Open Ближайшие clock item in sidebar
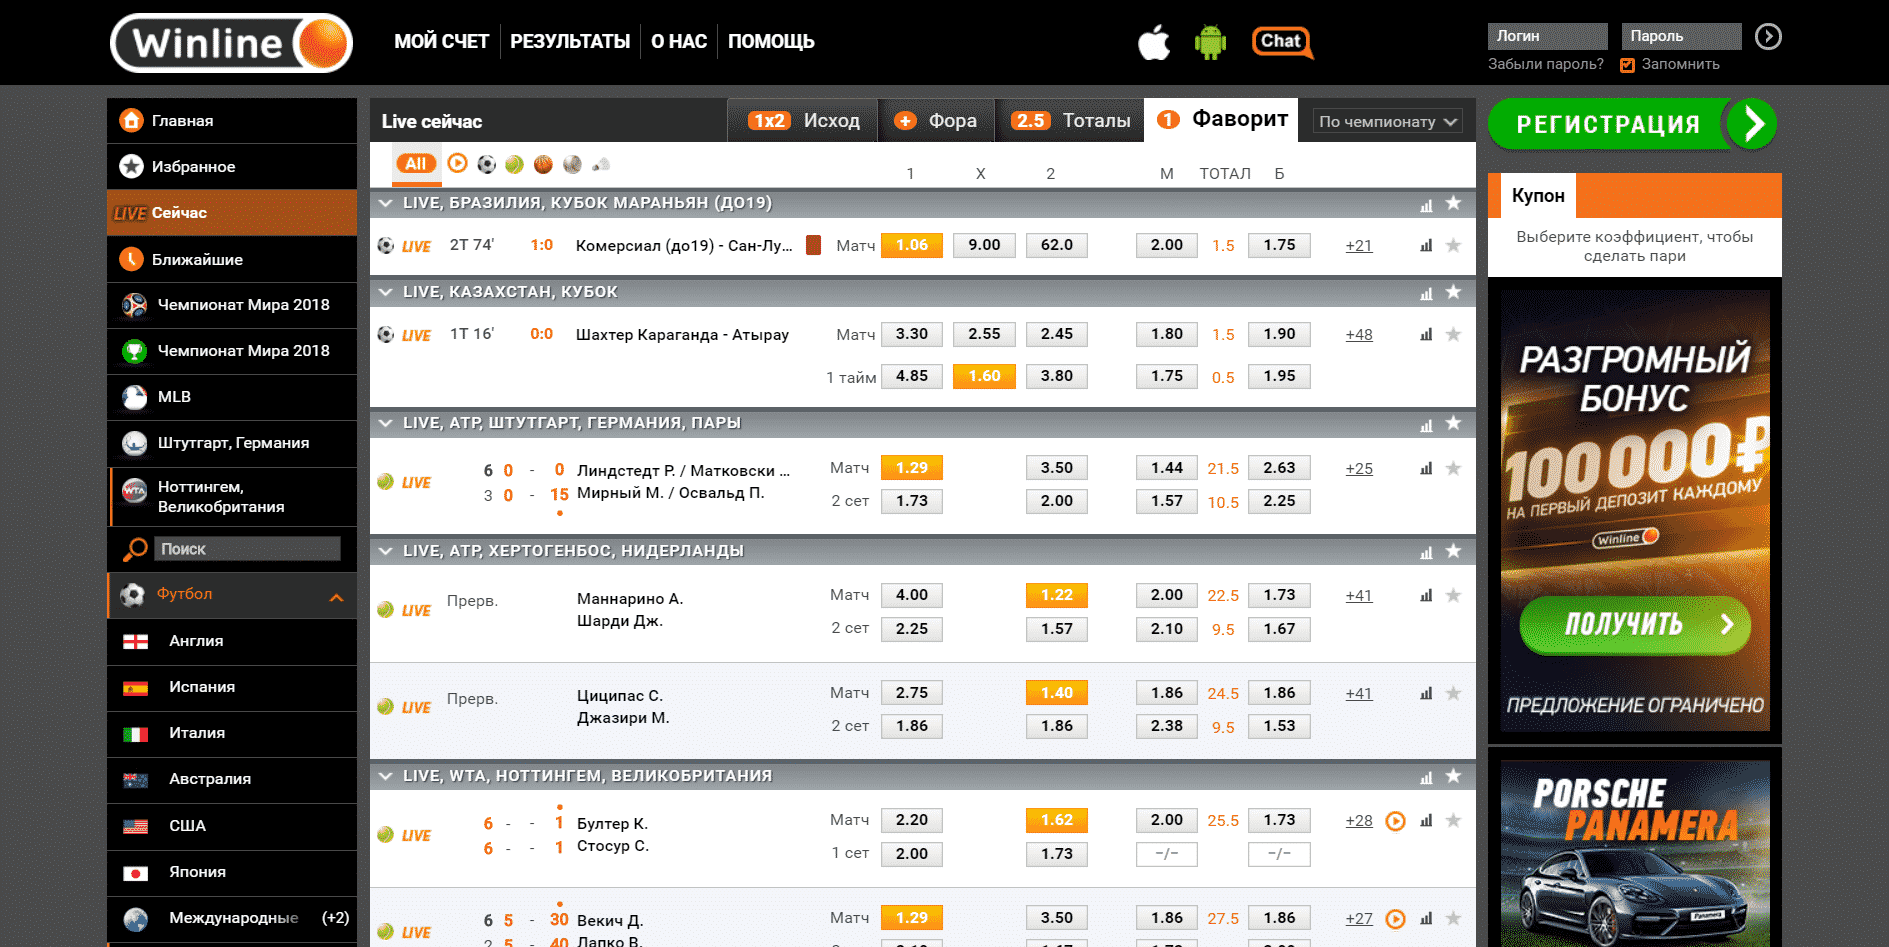 (x=232, y=259)
